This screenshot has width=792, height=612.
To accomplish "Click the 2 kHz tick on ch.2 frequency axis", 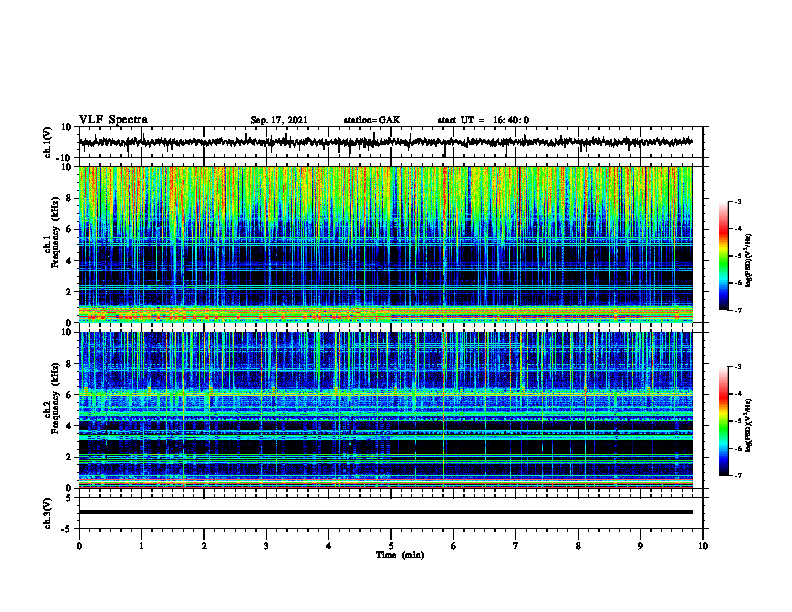I will [x=70, y=457].
